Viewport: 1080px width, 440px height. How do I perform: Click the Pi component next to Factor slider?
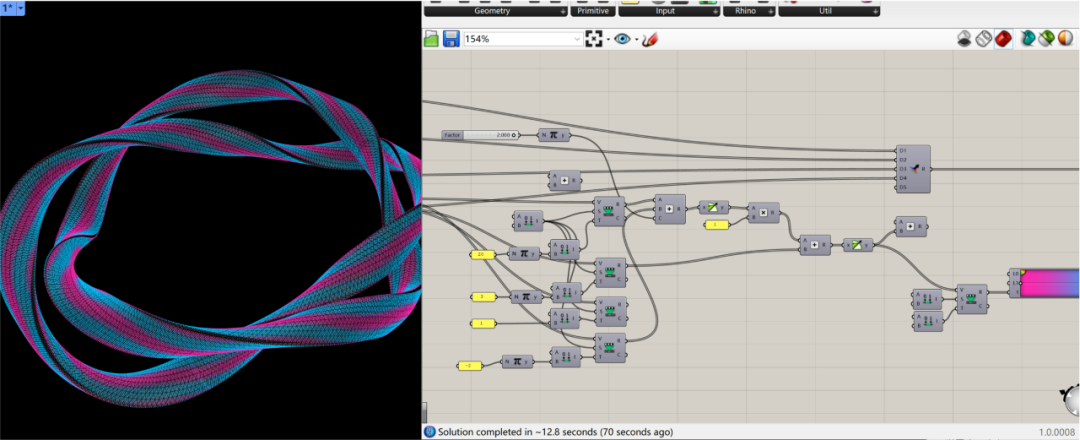(x=553, y=135)
